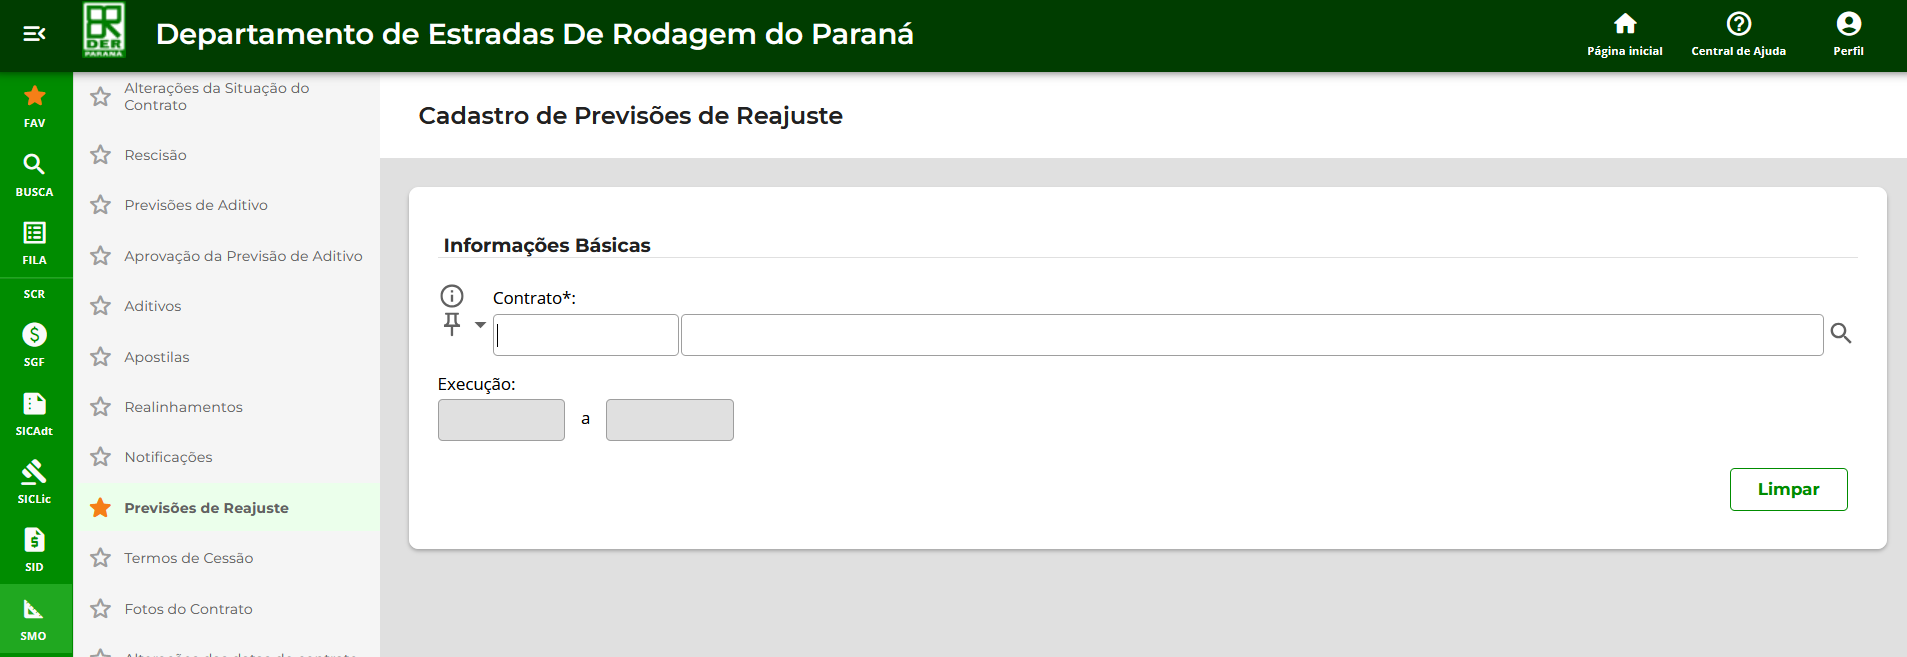Open the FILA queue module
Screen dimensions: 1907x657
pos(35,243)
